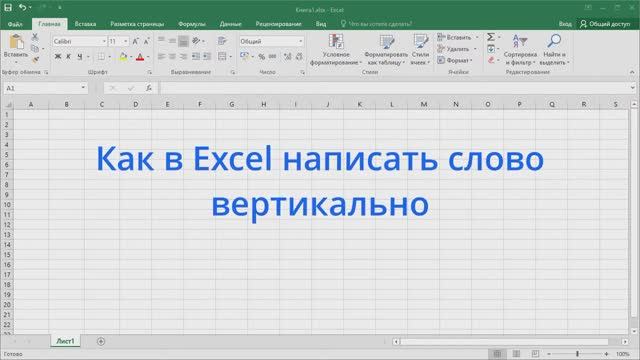Switch to the Данные tab
640x360 pixels.
230,24
